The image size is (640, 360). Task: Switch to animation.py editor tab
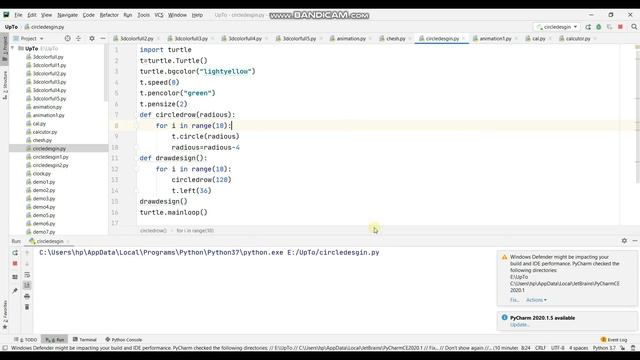(350, 38)
